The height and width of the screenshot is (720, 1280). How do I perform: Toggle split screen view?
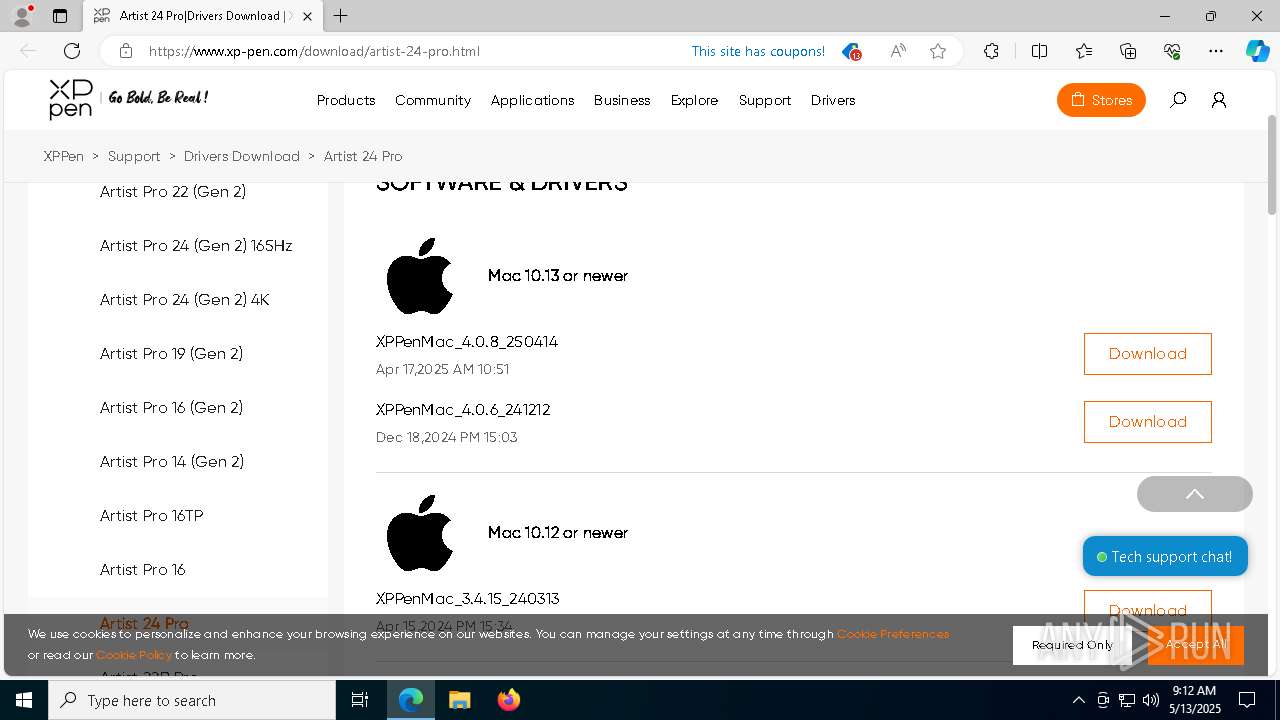click(x=1039, y=51)
